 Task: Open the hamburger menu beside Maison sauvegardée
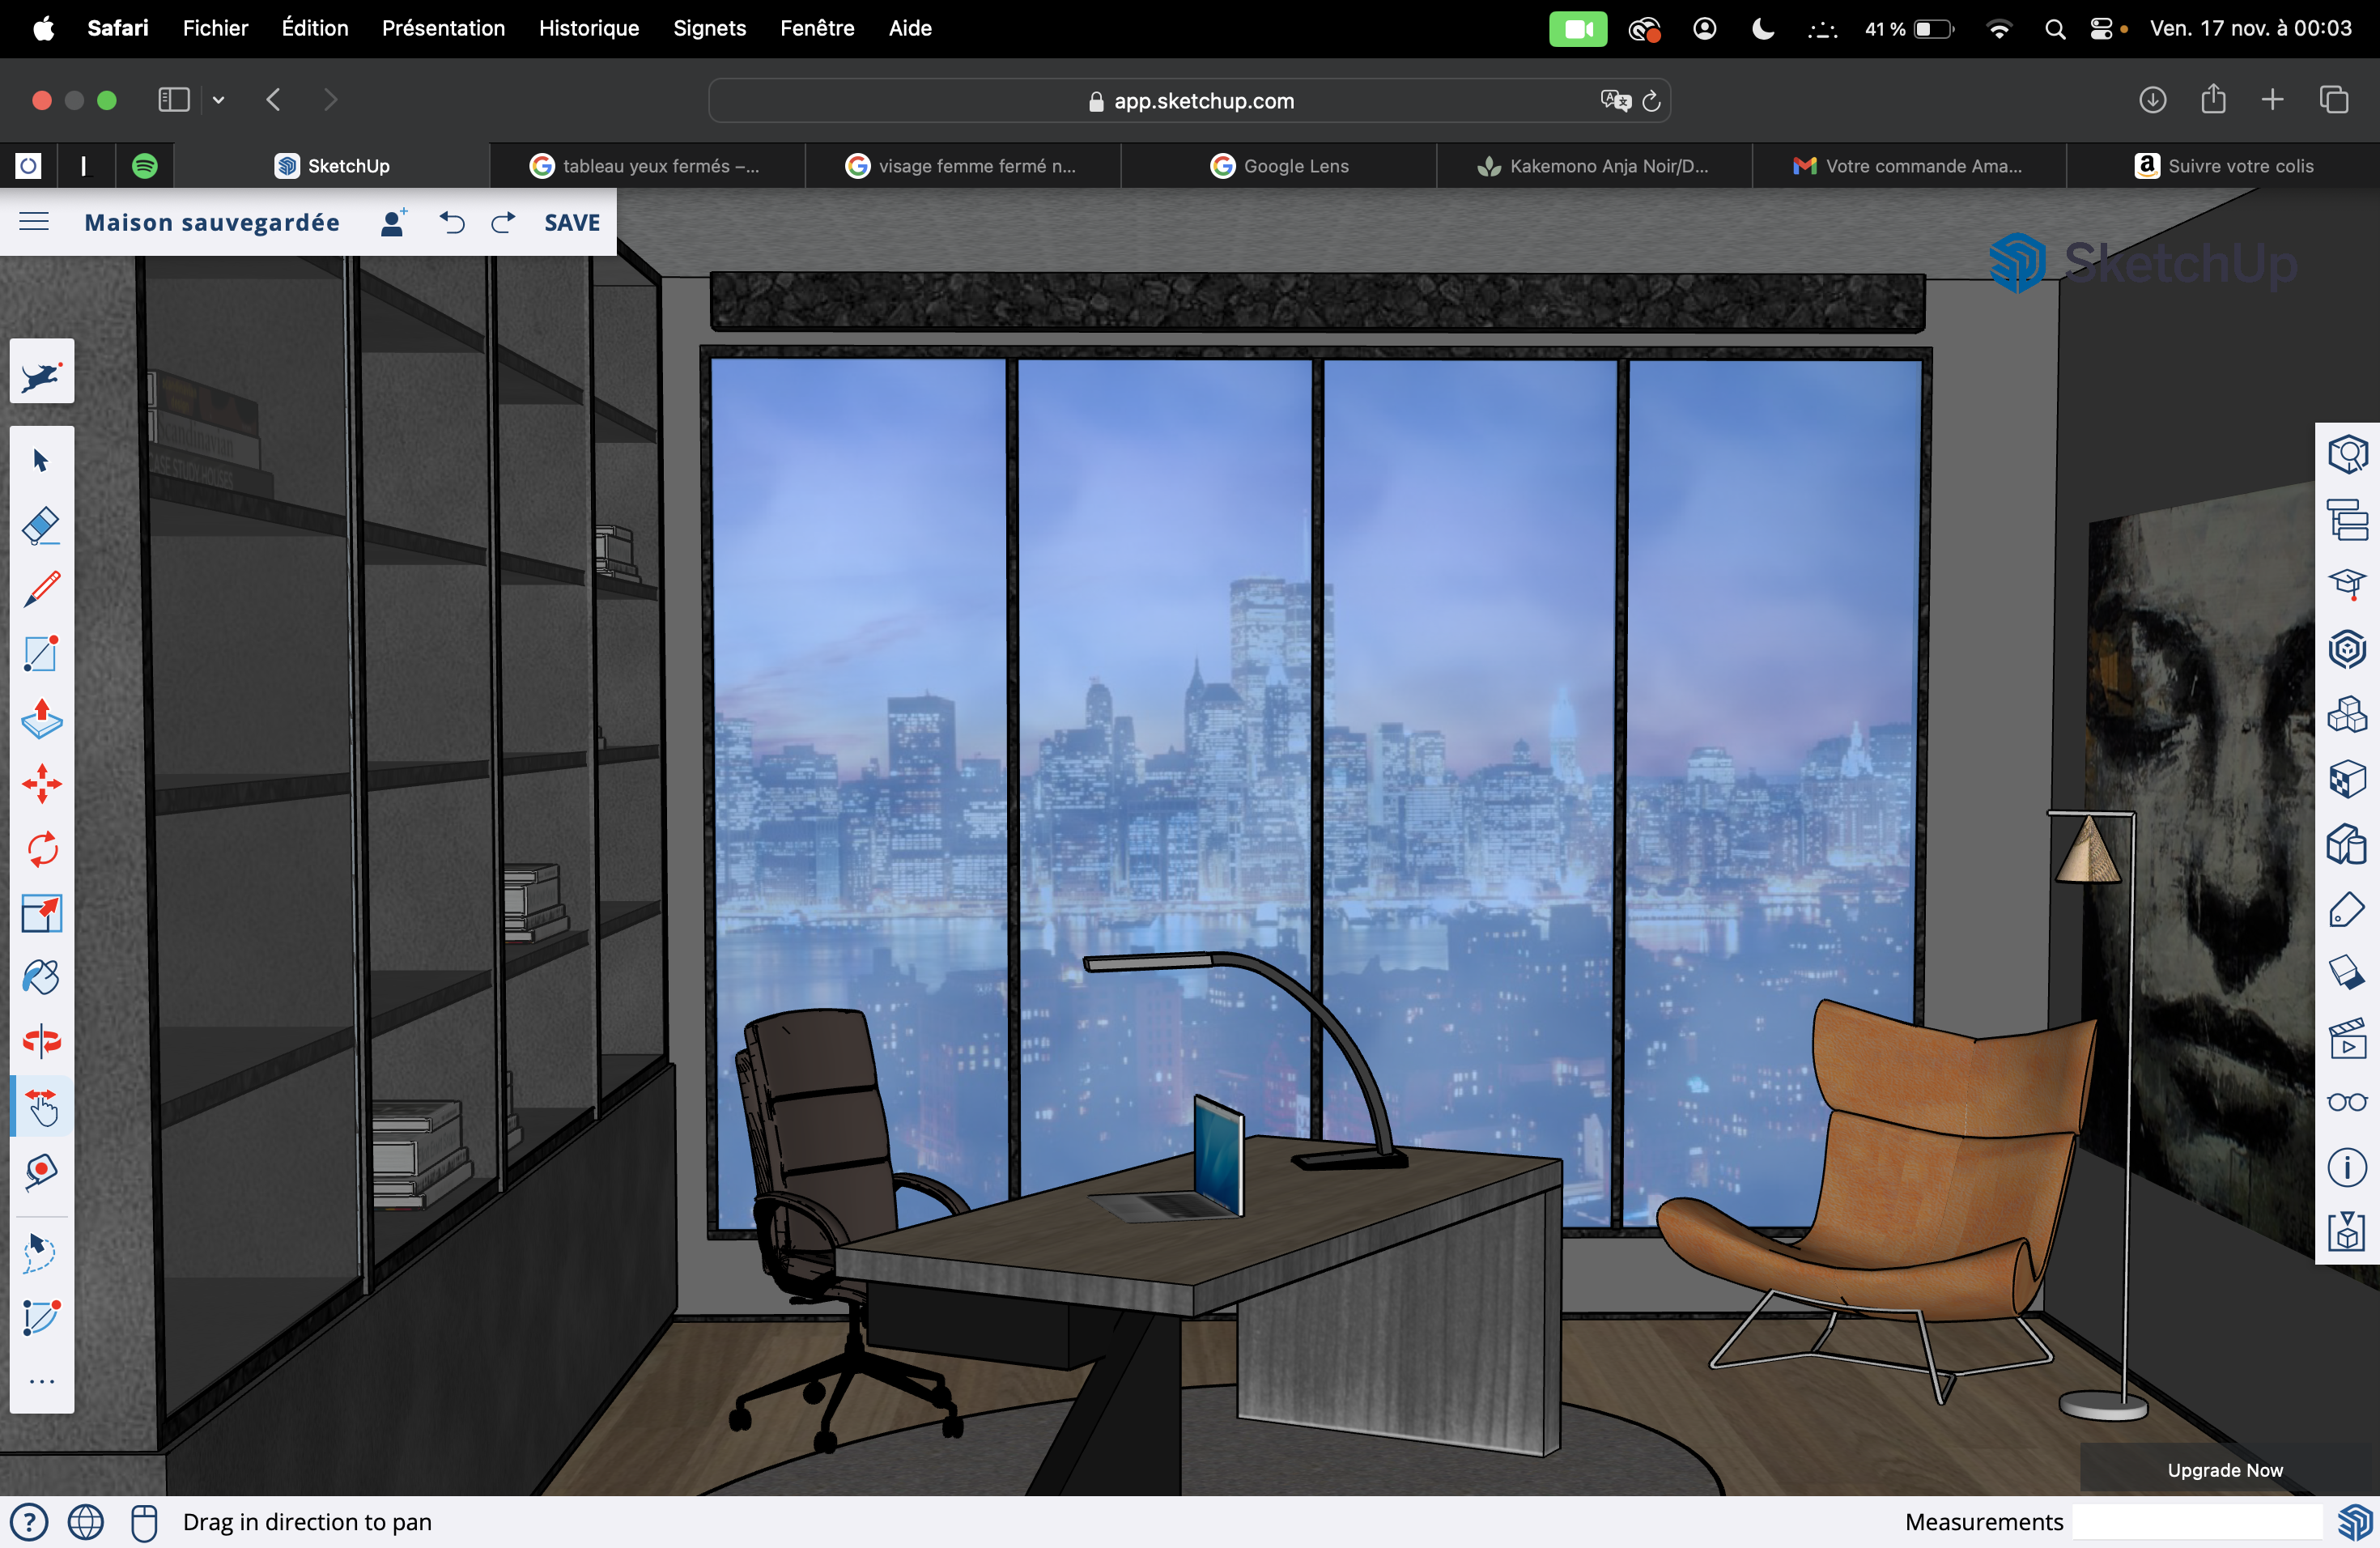[x=34, y=222]
